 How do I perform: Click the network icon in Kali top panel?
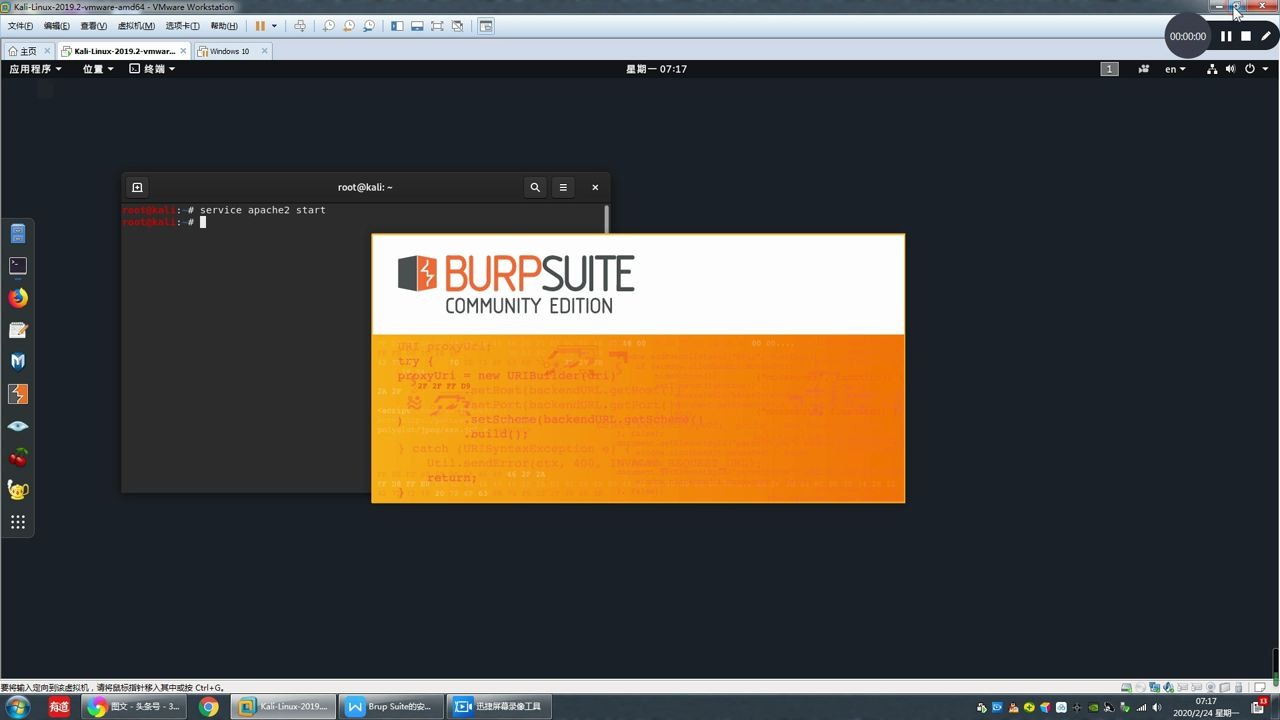[x=1212, y=69]
